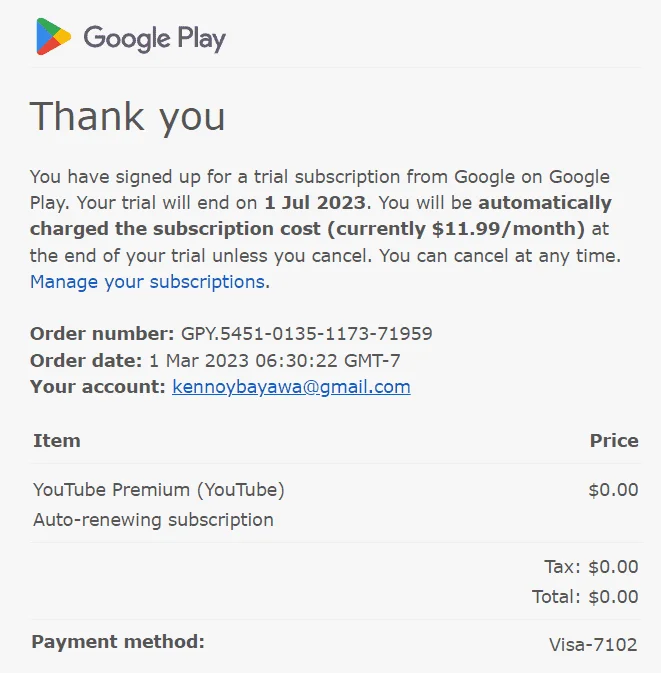Click the Price column header
Screen dimensions: 661x673
[x=614, y=440]
